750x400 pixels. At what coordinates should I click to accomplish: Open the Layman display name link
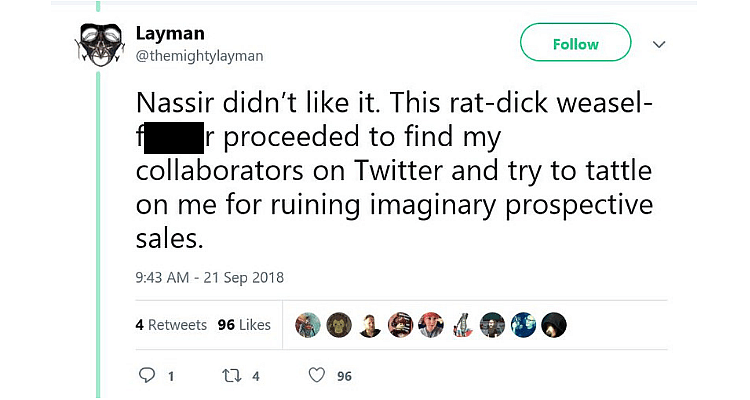[162, 33]
